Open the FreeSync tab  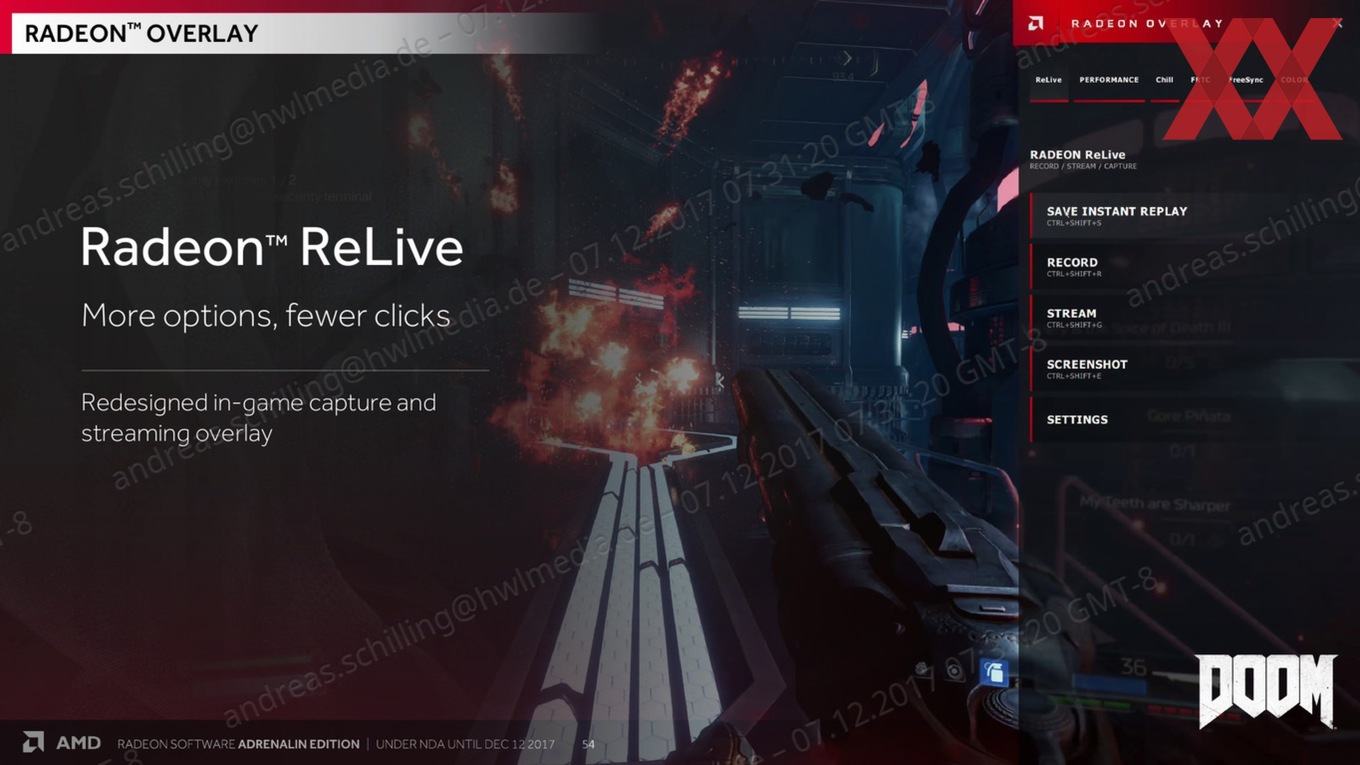(1246, 80)
